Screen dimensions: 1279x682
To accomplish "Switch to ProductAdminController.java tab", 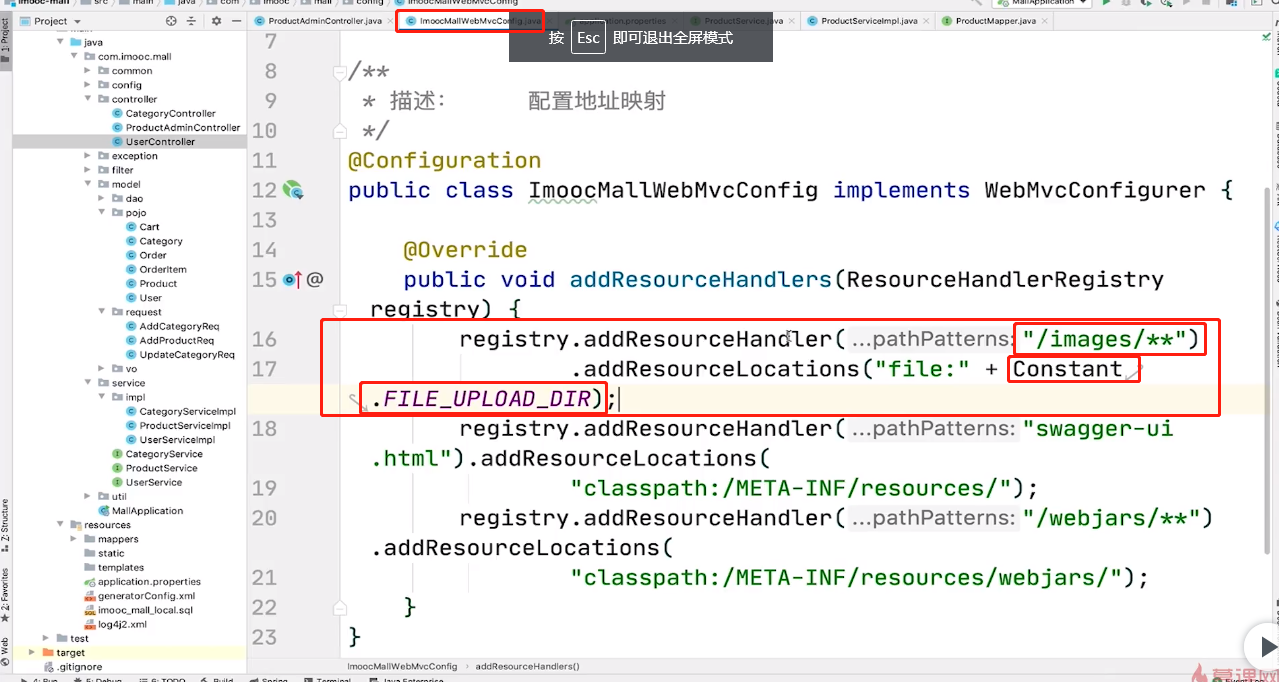I will click(x=318, y=21).
